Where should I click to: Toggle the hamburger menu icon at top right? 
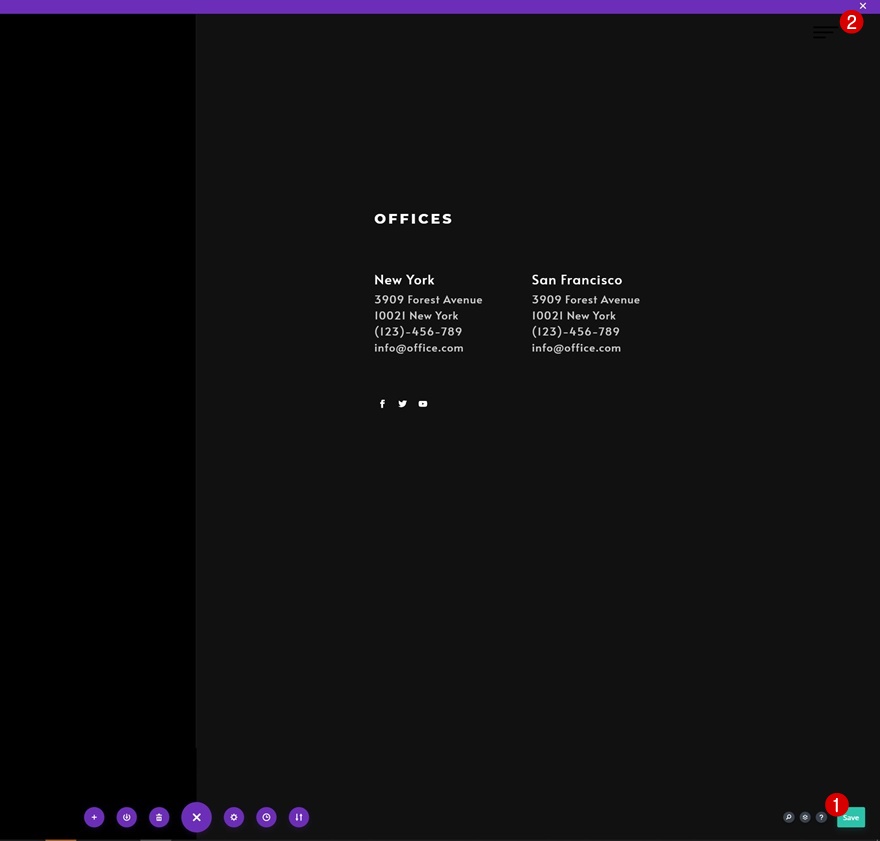click(824, 32)
